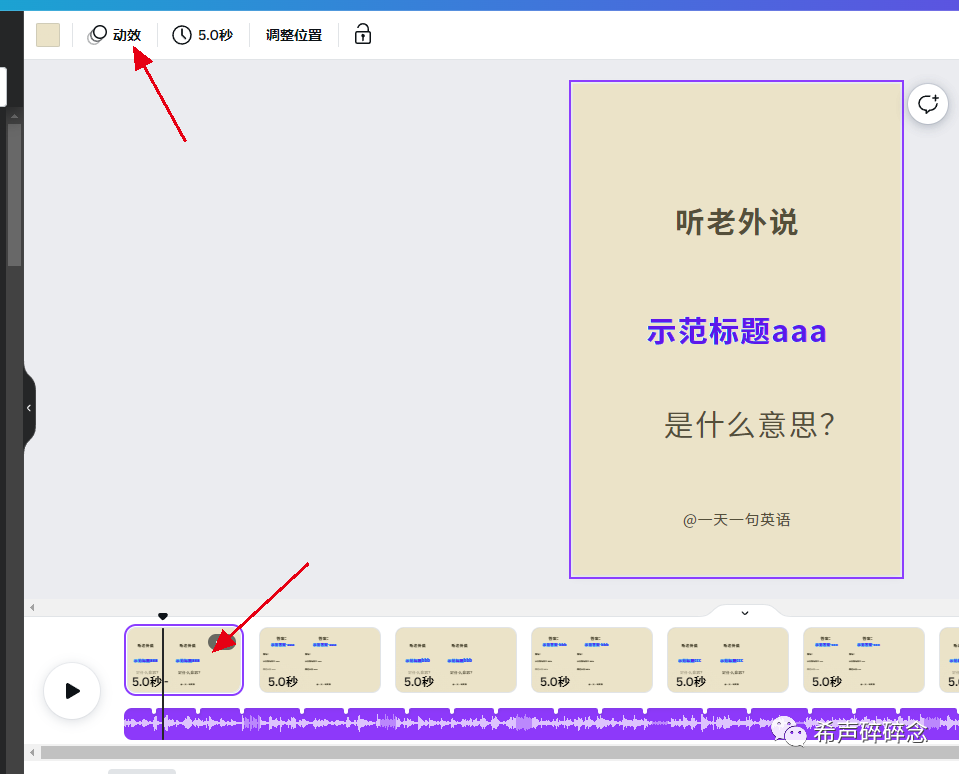959x774 pixels.
Task: Click the playhead marker above the first clip
Action: [x=162, y=616]
